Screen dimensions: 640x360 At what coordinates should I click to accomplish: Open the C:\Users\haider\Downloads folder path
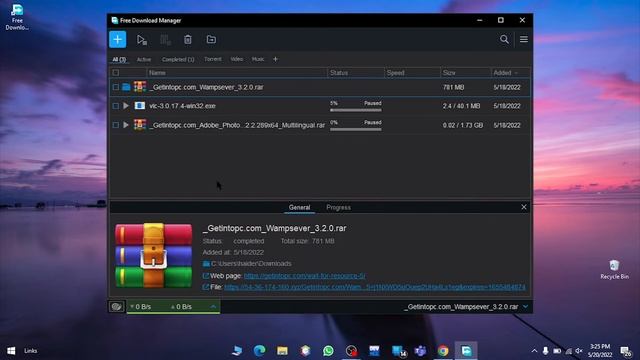click(x=251, y=264)
